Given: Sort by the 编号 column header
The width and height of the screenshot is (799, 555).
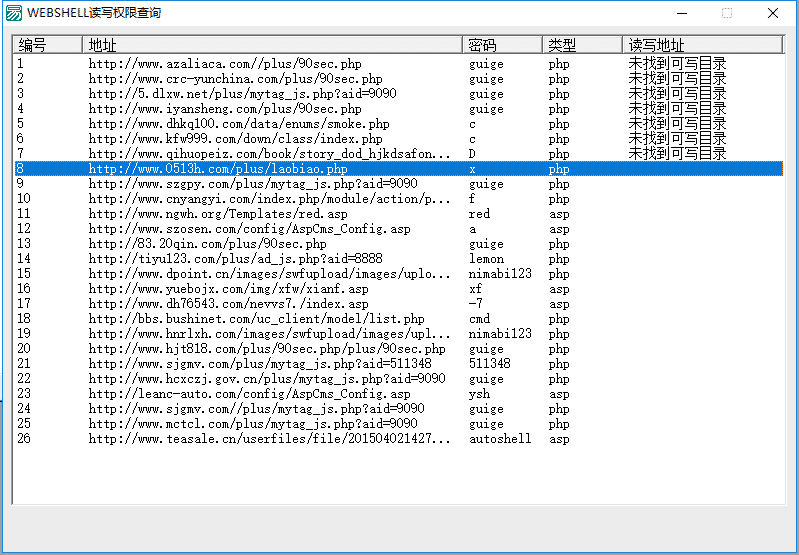Looking at the screenshot, I should point(46,45).
